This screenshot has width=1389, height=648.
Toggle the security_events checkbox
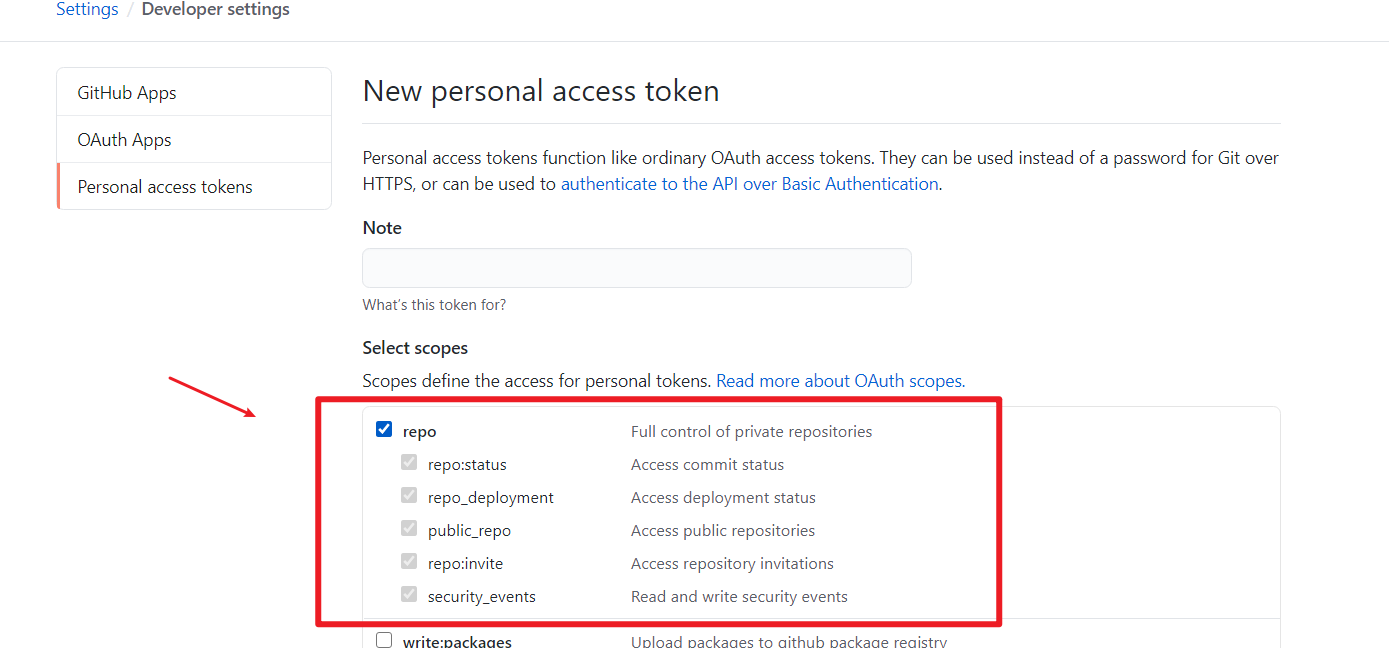coord(409,595)
